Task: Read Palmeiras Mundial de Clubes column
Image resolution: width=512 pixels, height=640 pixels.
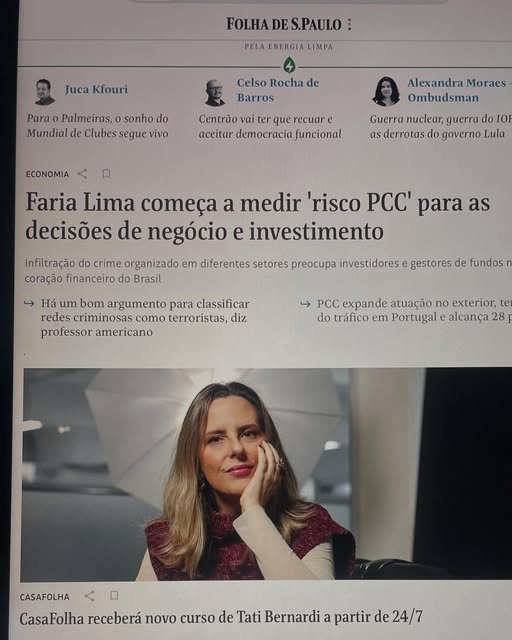Action: pyautogui.click(x=98, y=126)
